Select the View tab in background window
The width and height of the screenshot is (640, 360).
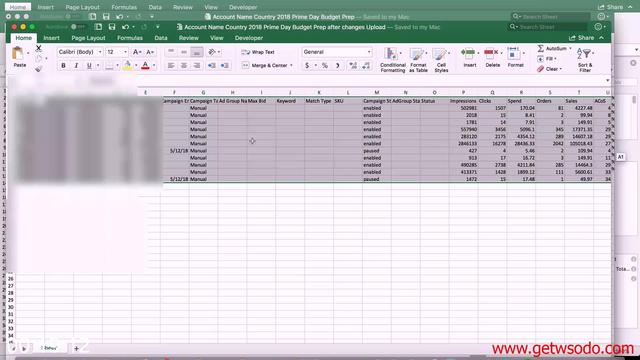tap(211, 7)
